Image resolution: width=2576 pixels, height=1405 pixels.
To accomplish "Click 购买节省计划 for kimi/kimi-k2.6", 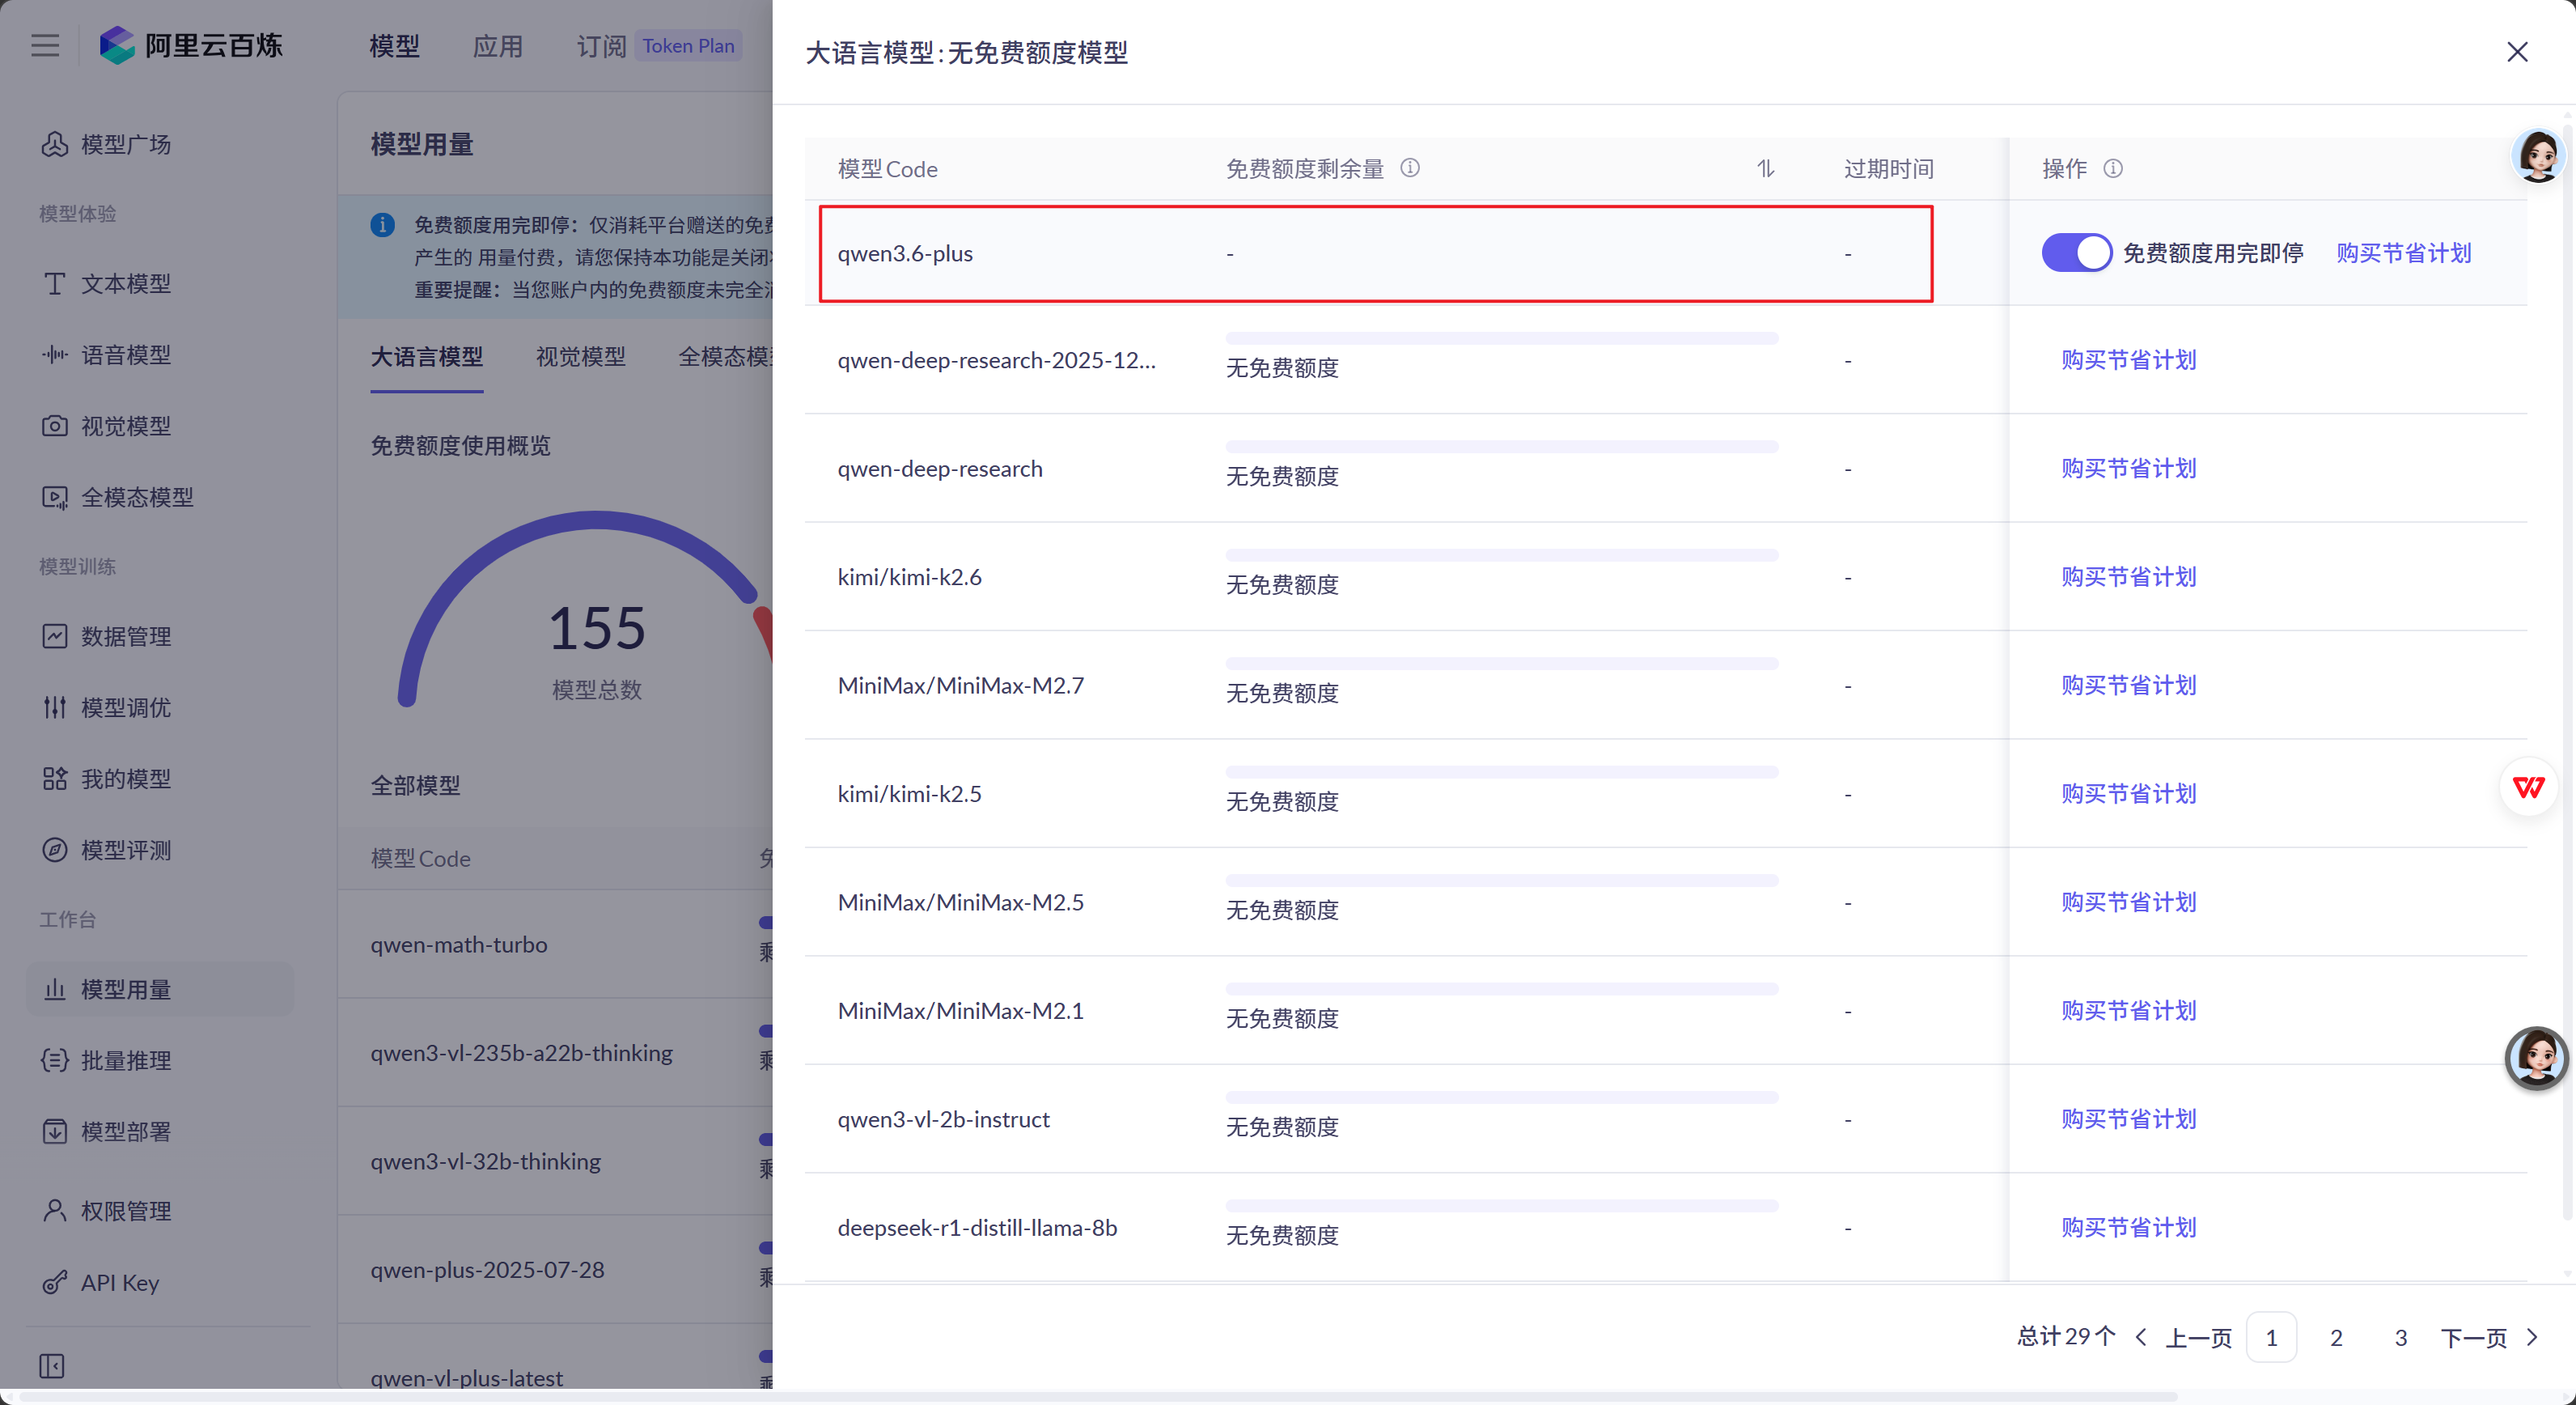I will pos(2129,577).
